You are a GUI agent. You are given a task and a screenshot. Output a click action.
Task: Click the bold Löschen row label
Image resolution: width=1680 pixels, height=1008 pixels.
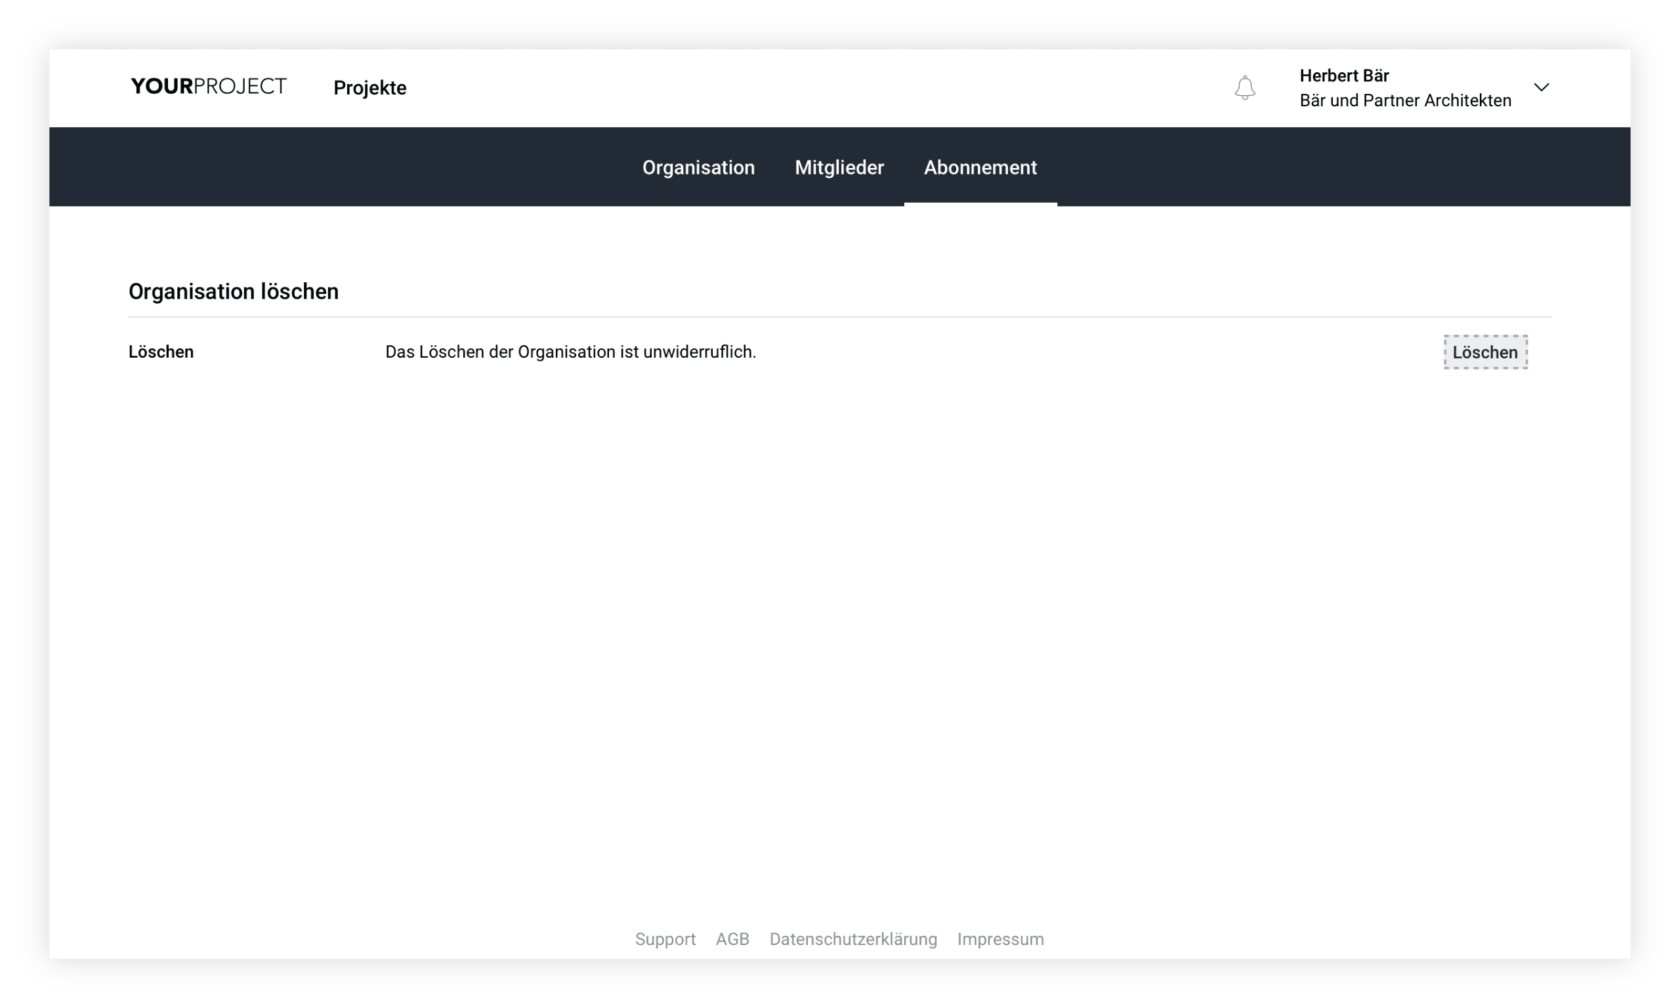point(161,352)
